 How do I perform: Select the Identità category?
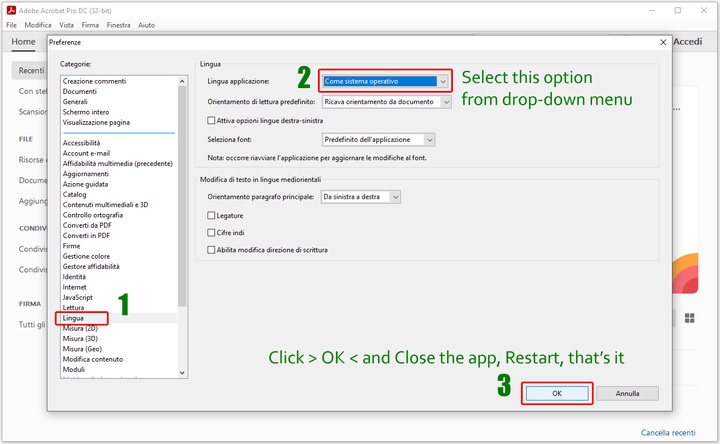[74, 277]
